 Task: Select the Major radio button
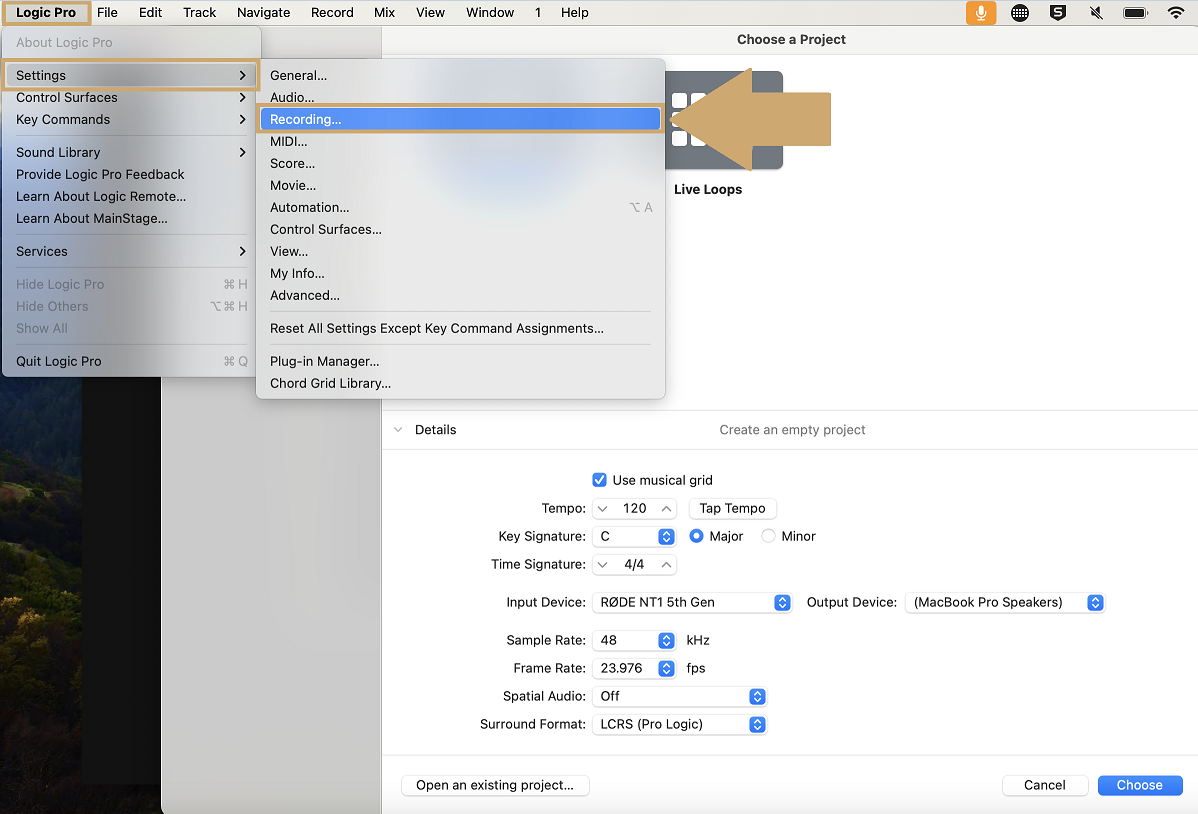696,537
